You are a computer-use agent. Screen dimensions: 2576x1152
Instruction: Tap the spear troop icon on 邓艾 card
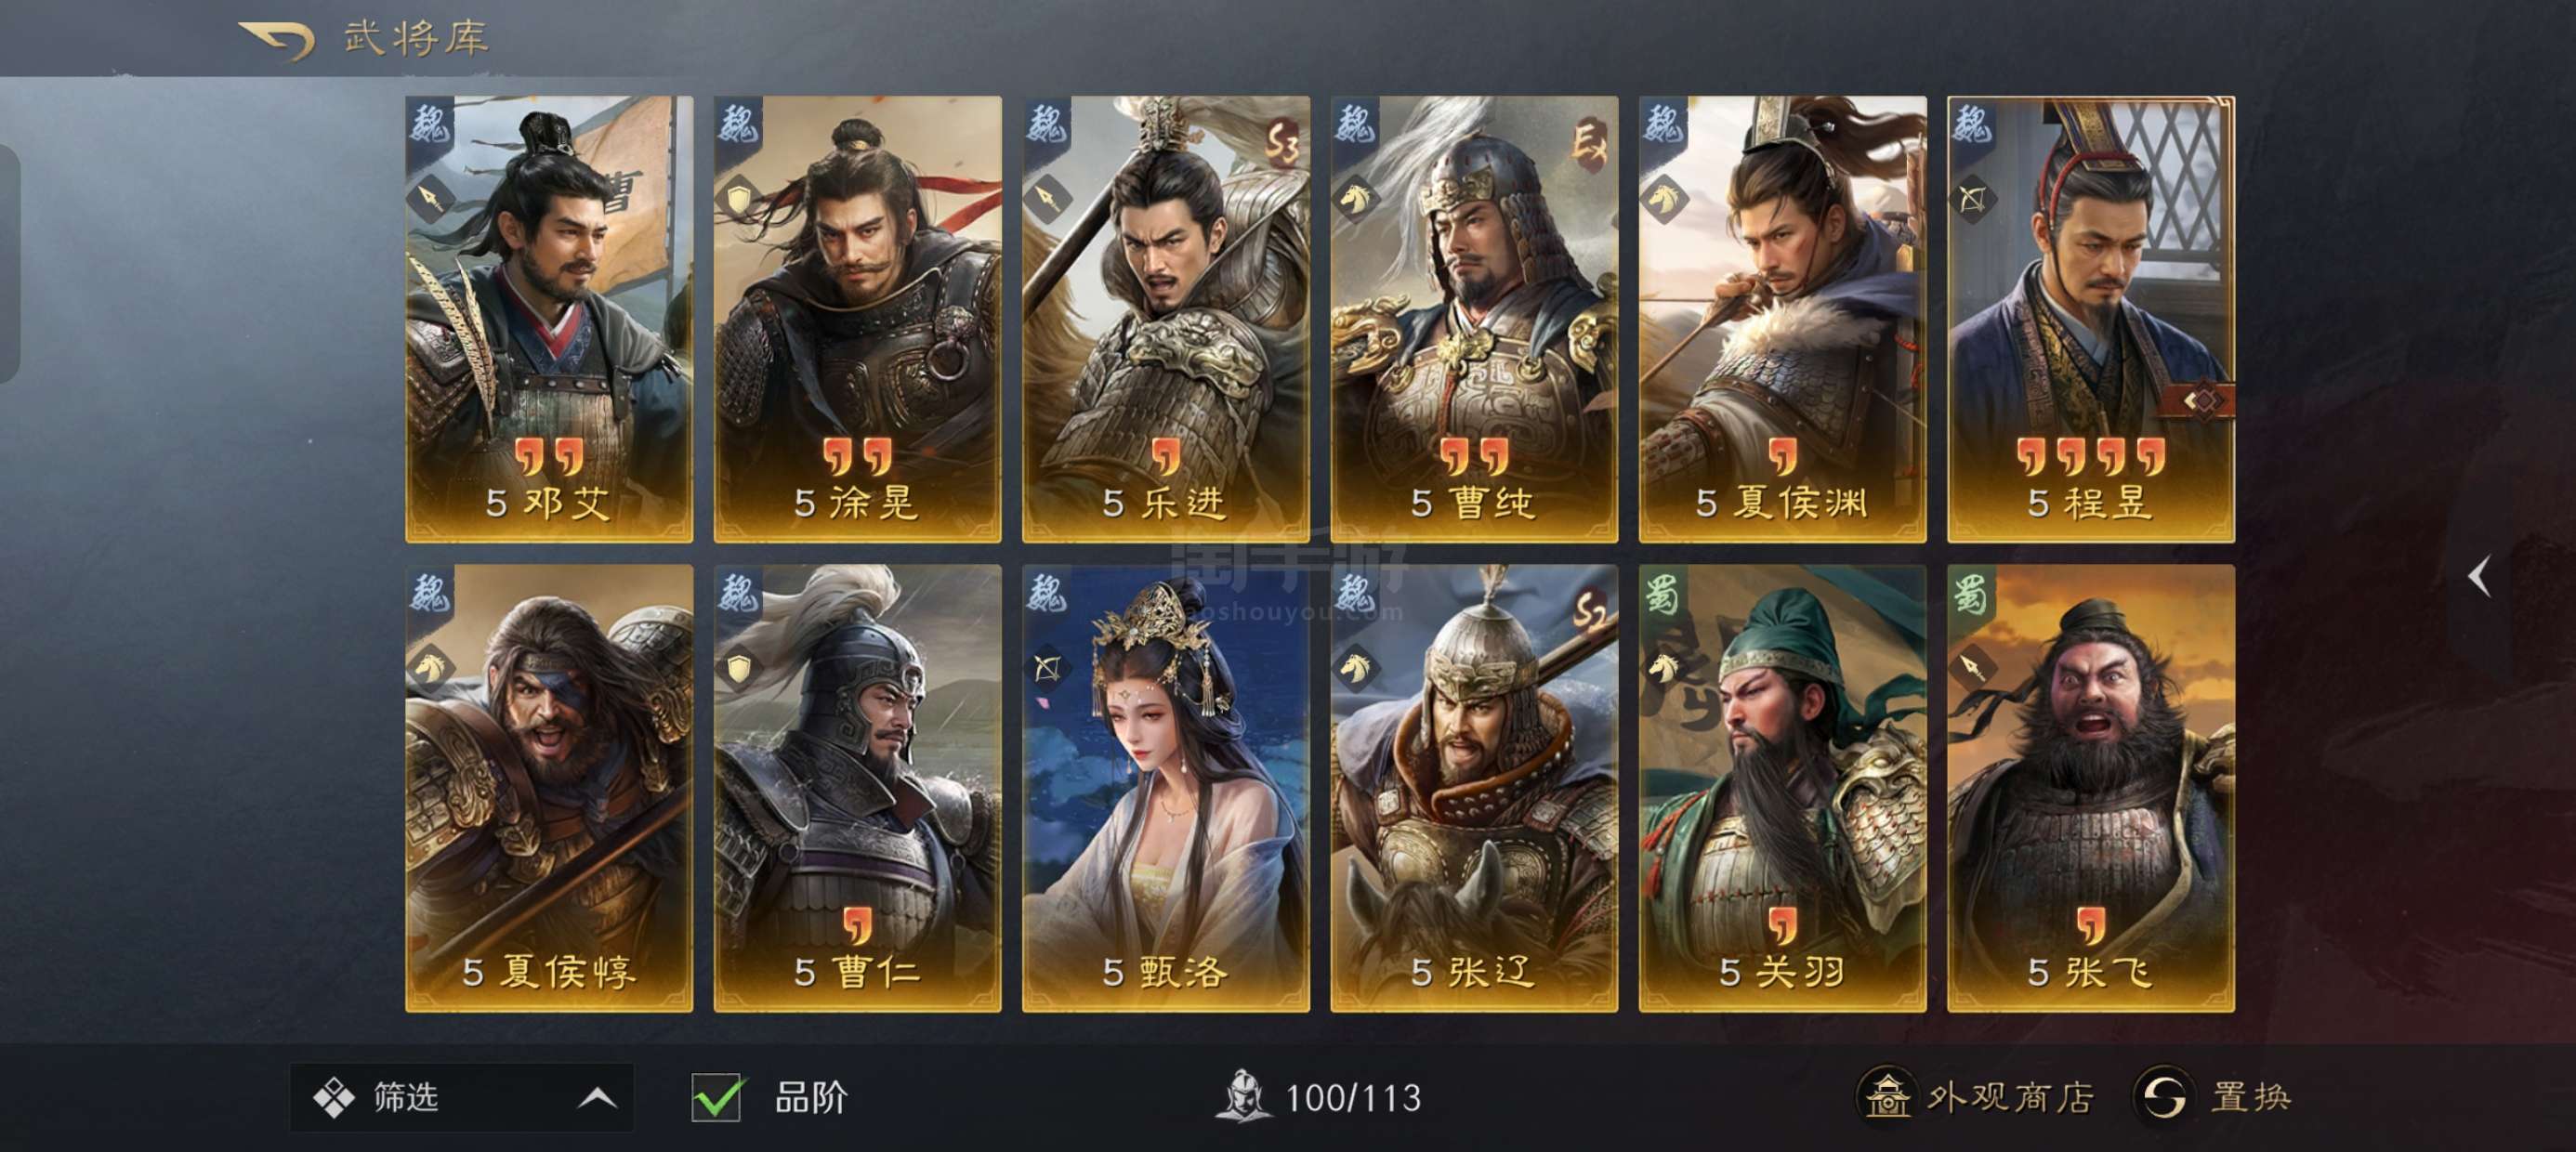(x=430, y=197)
